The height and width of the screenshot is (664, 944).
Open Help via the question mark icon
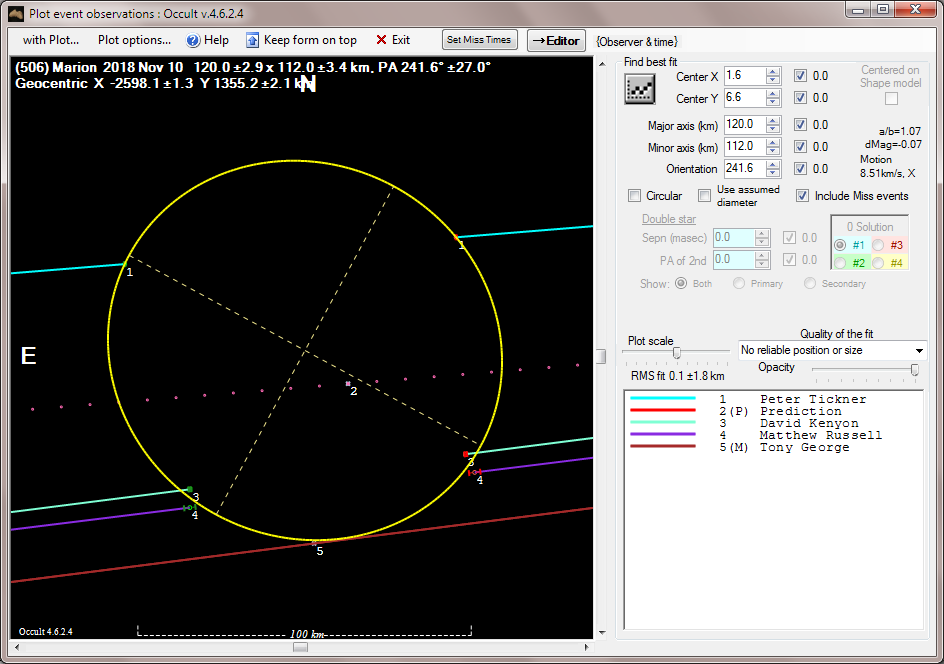[x=194, y=40]
